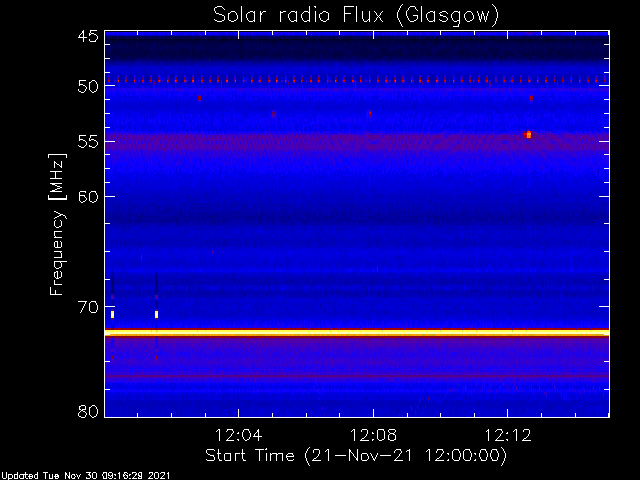Click the 70 frequency tick label
Screen dimensions: 640x480
(88, 307)
